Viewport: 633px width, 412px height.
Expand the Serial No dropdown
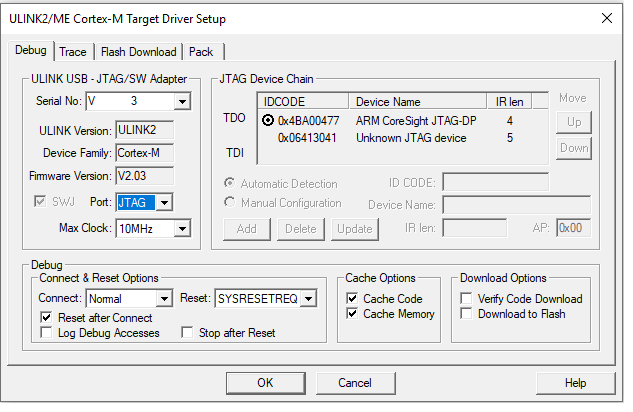tap(182, 101)
